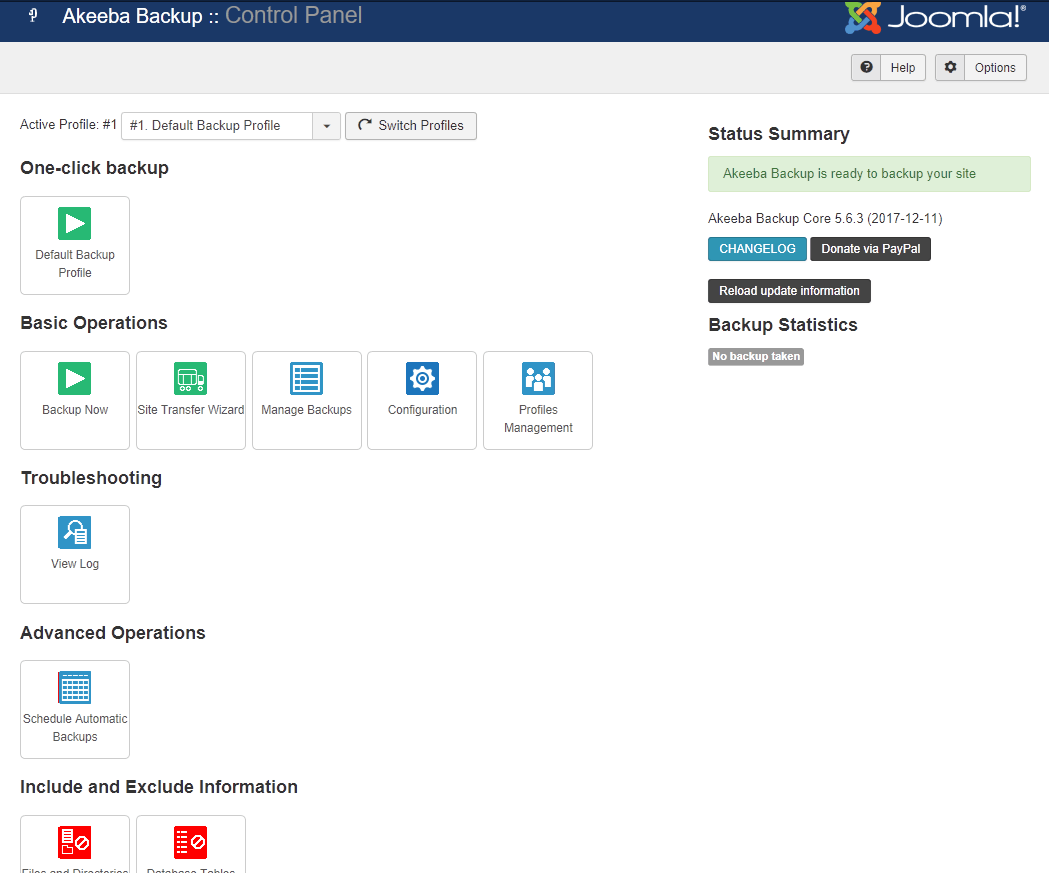Screen dimensions: 1049x873
Task: Click the 'Include and Exclude Information' heading
Action: pos(159,787)
